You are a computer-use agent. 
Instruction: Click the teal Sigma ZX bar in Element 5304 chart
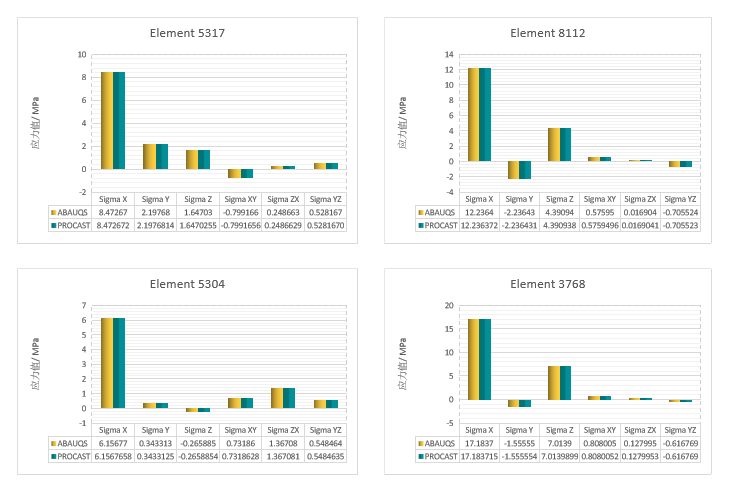click(289, 398)
